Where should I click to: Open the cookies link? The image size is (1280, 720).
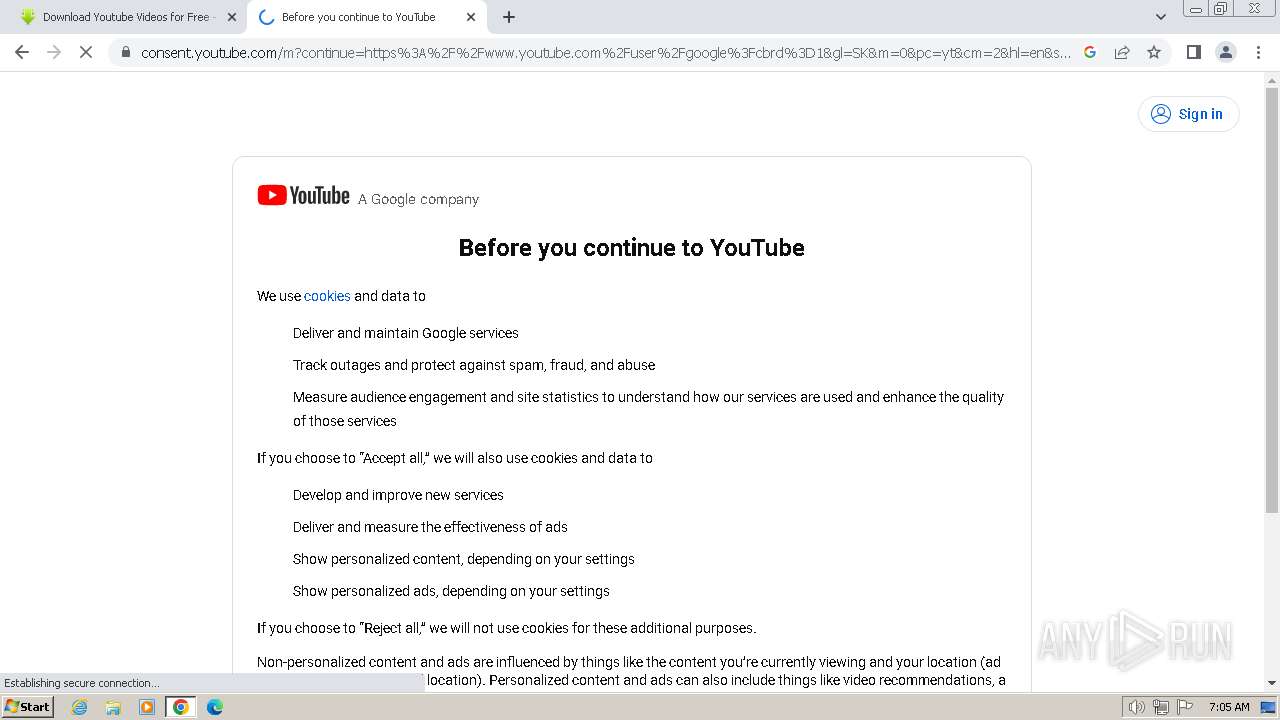[x=327, y=296]
